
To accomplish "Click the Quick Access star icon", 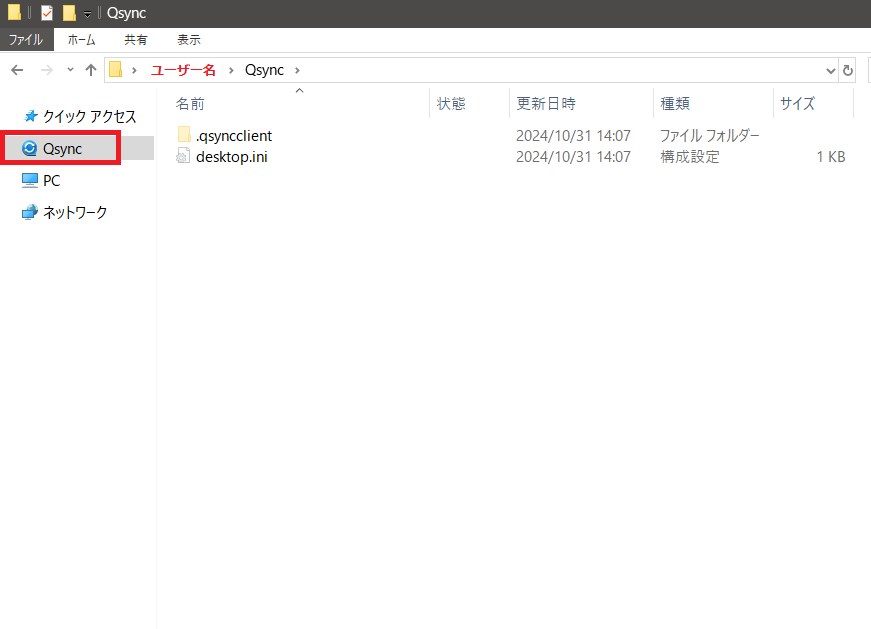I will tap(31, 116).
